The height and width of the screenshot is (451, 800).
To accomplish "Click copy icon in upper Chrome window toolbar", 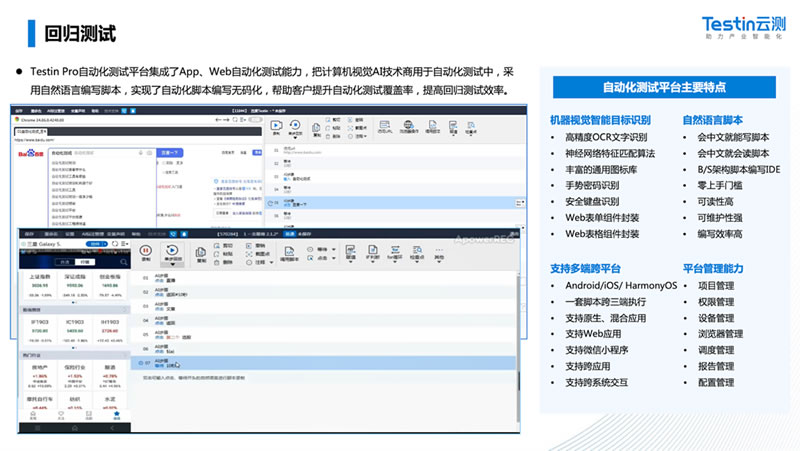I will point(316,127).
